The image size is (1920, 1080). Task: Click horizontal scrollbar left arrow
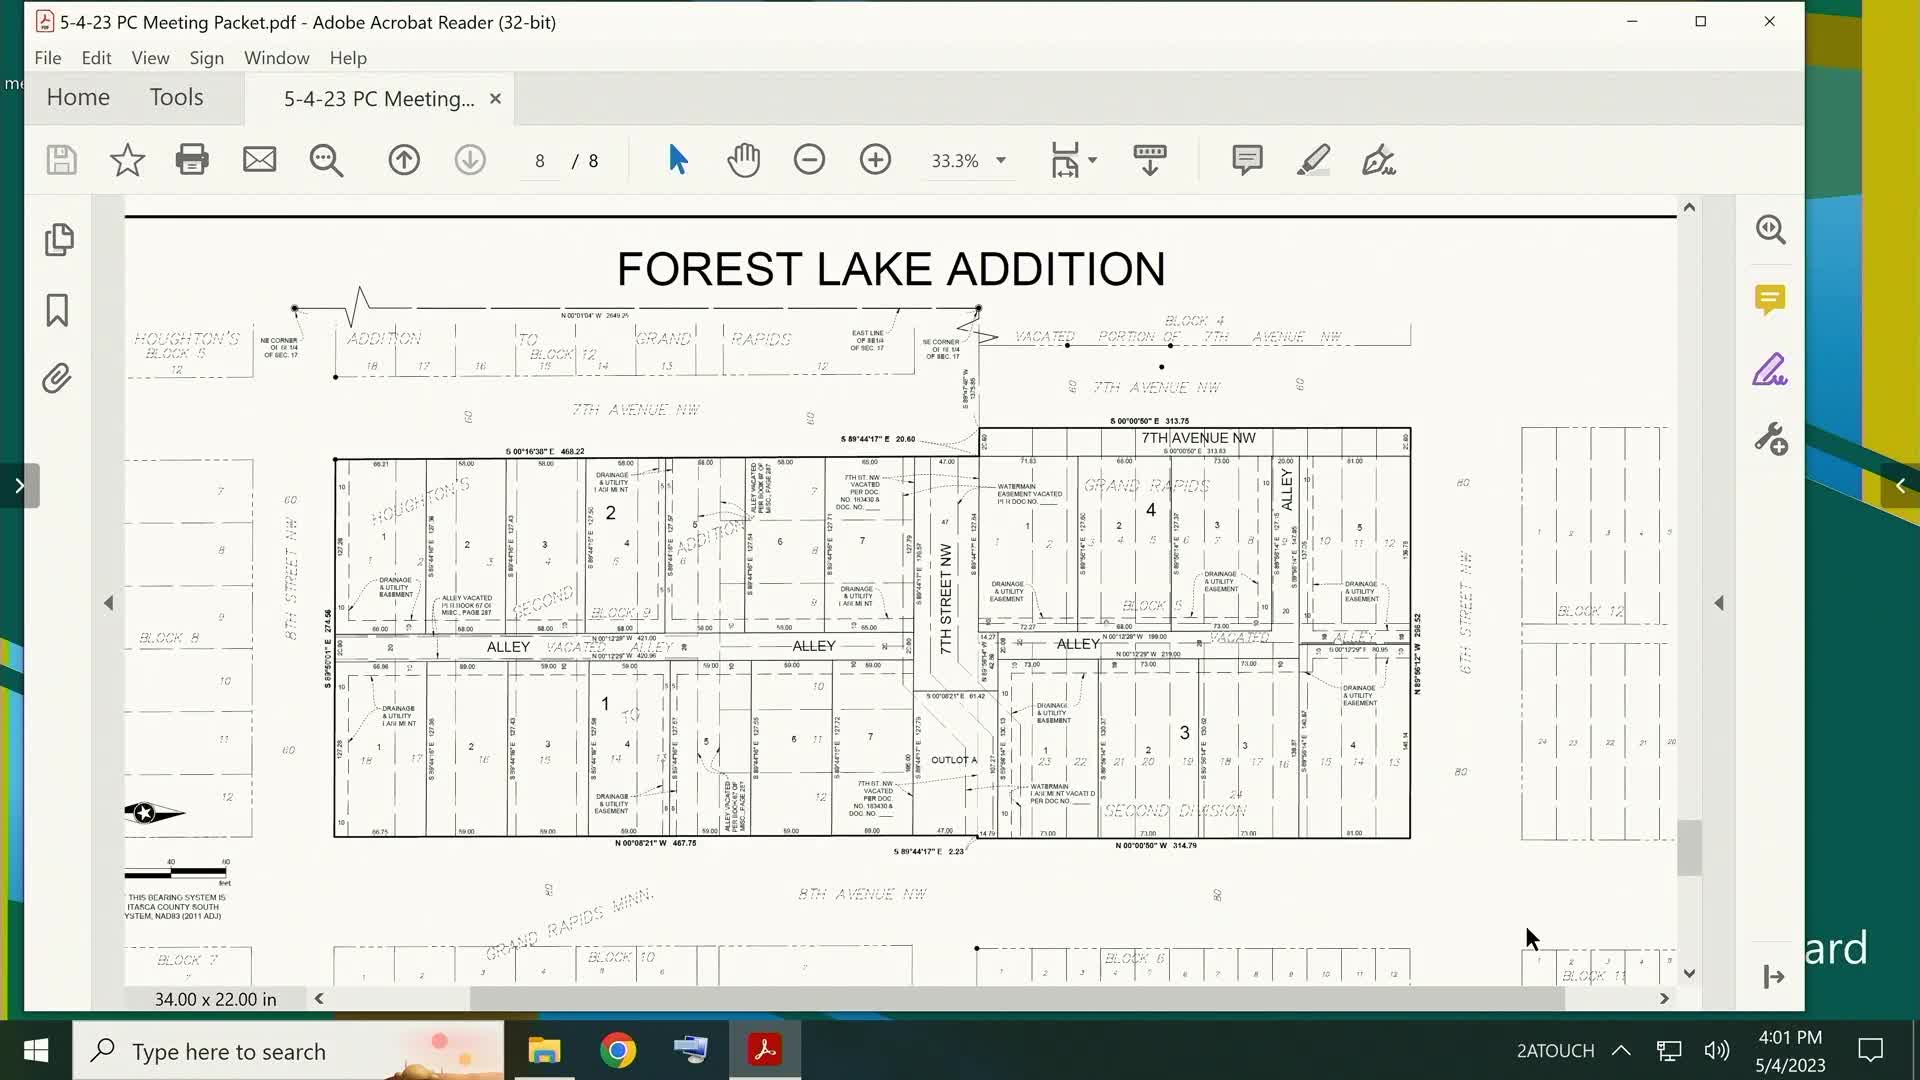(x=319, y=998)
